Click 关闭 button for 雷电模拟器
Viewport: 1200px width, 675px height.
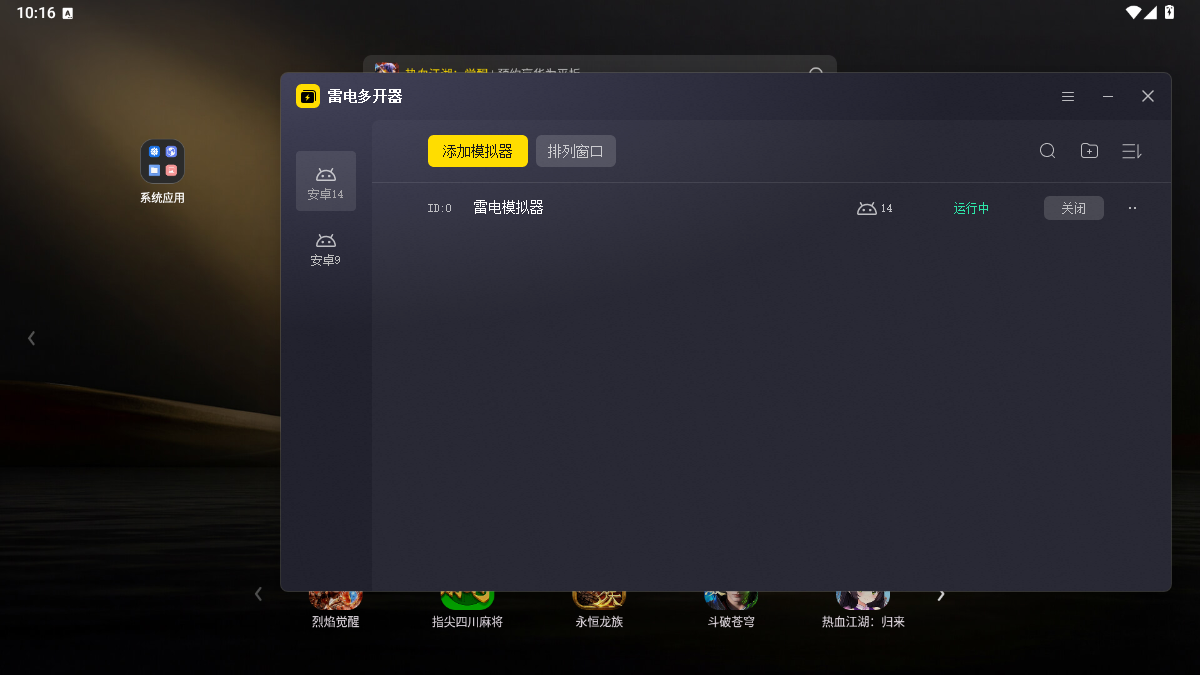1074,208
